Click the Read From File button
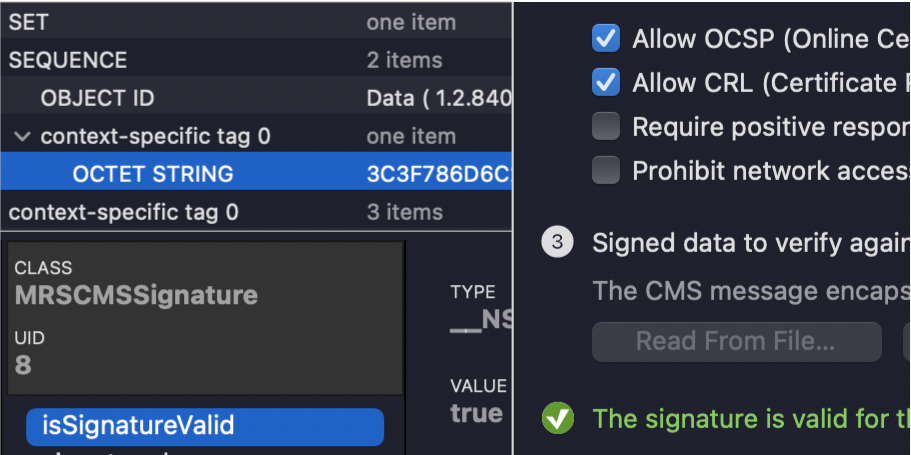 (x=736, y=341)
